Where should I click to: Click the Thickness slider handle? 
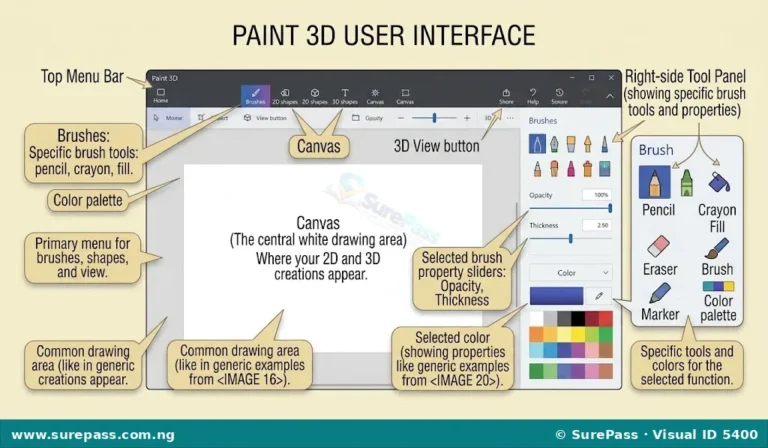(x=571, y=238)
